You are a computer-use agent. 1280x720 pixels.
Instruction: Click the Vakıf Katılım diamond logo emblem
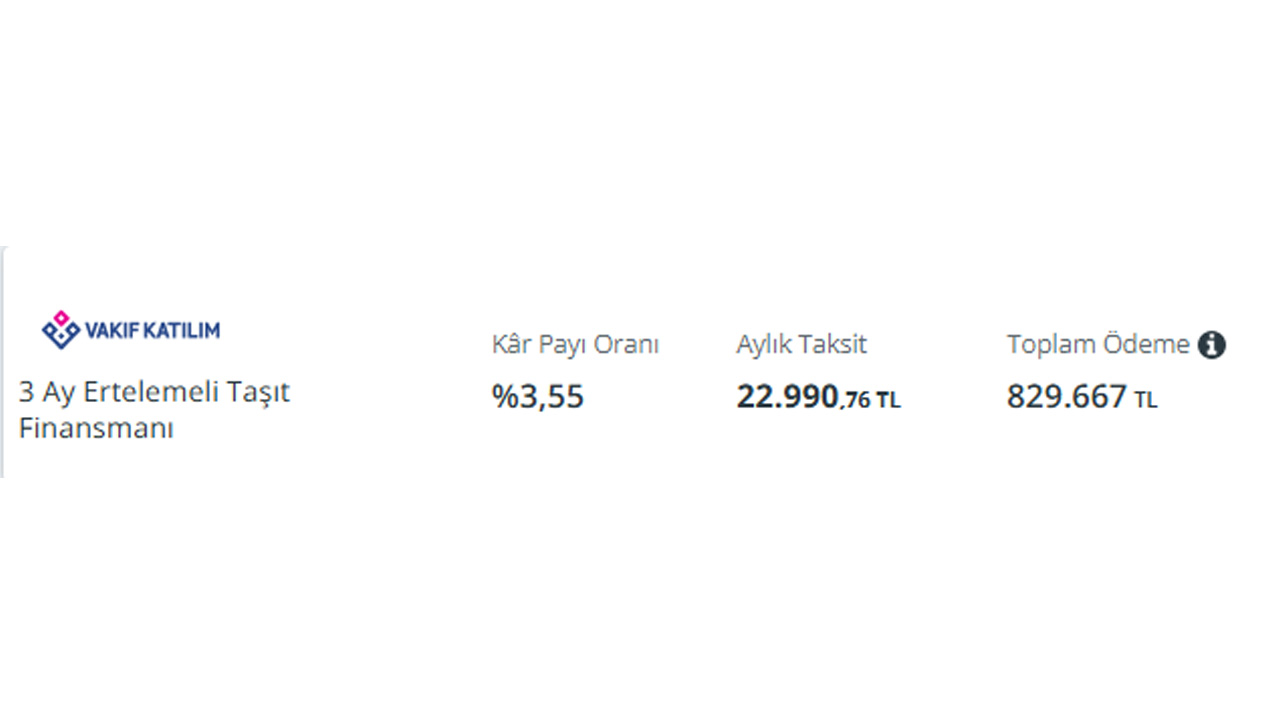pos(60,330)
